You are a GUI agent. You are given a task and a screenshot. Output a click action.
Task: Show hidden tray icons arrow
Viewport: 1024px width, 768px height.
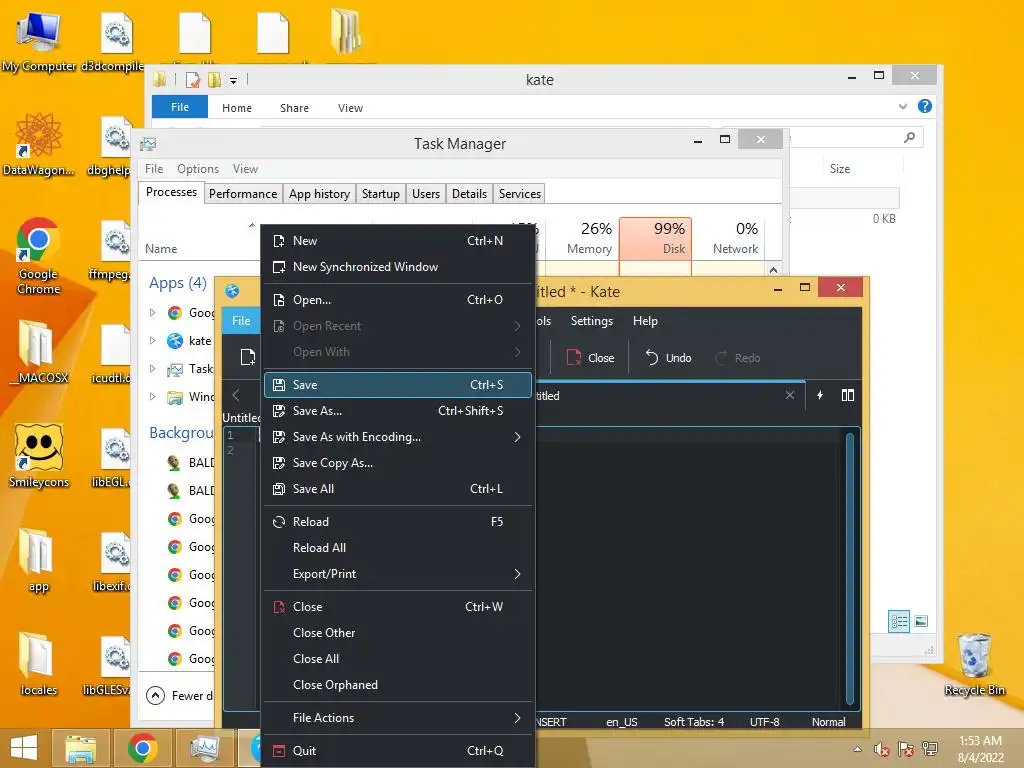coord(857,750)
